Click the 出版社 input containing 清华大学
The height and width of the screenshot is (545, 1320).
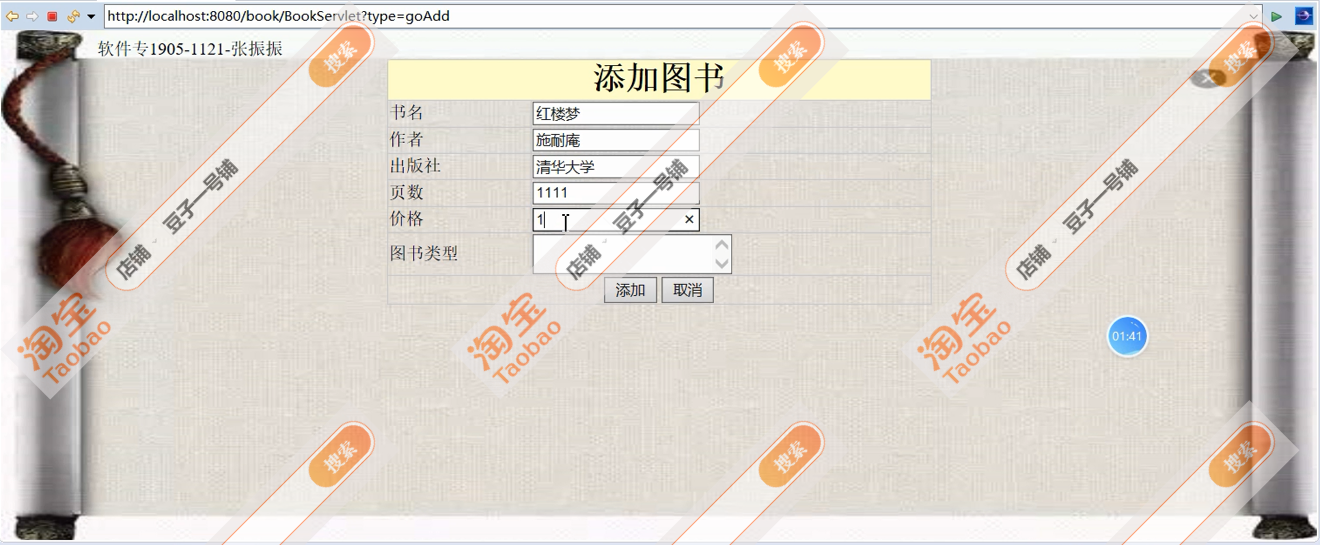[616, 167]
